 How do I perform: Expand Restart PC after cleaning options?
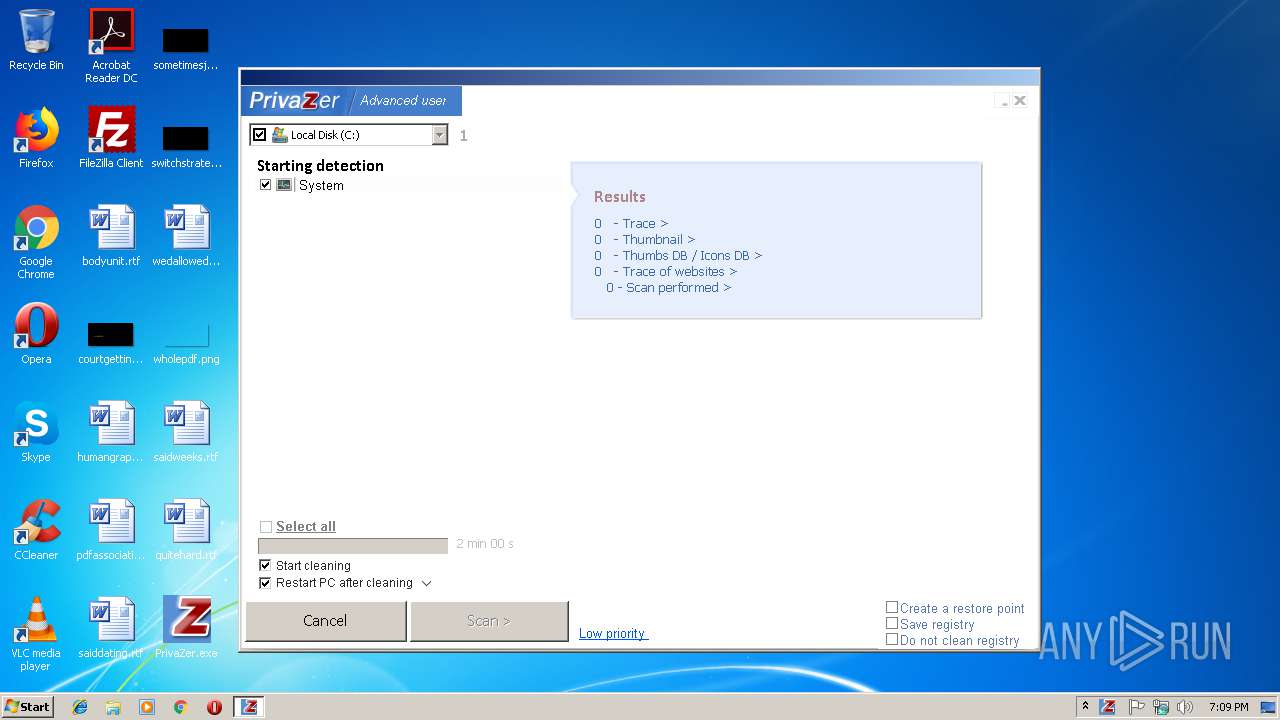[x=427, y=583]
